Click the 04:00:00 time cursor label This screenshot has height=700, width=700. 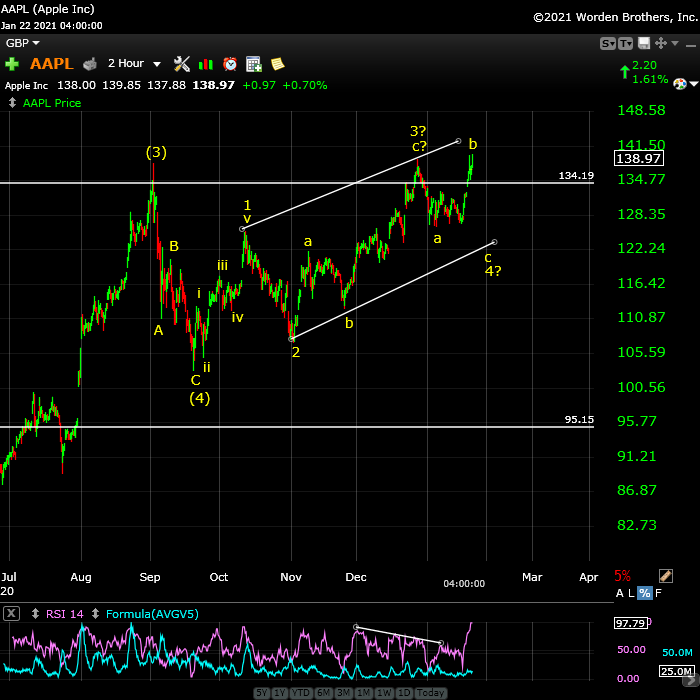click(x=464, y=584)
